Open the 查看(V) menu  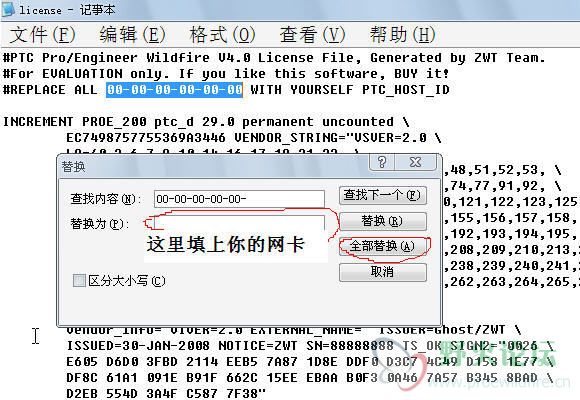[313, 35]
